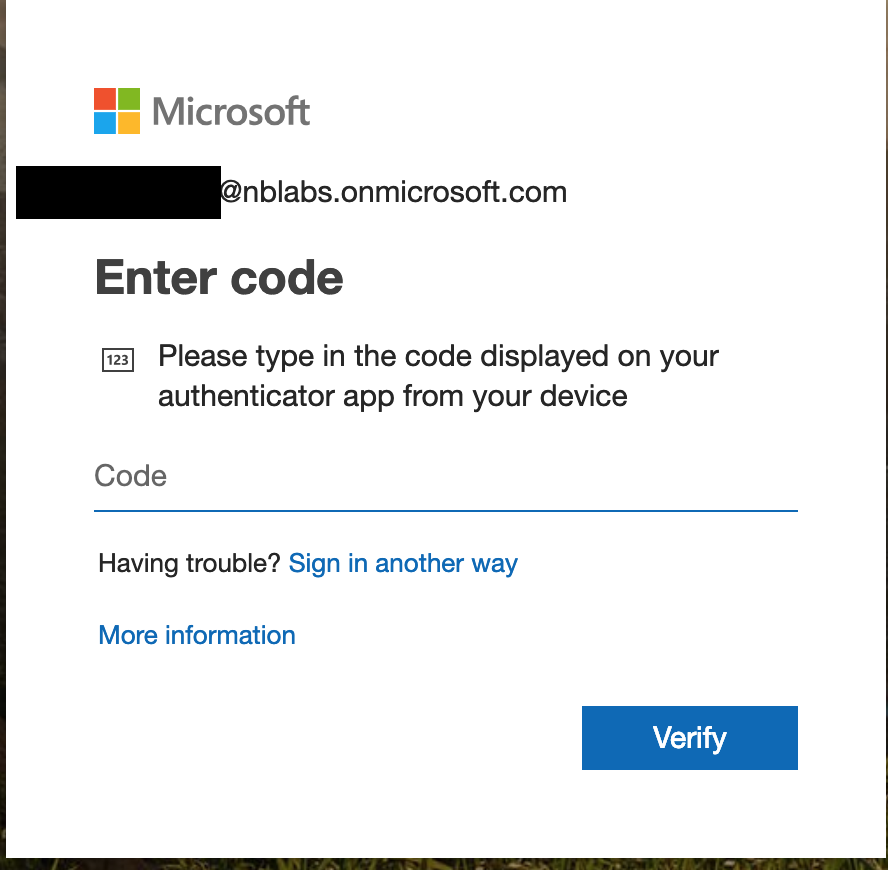Click the @nblabs.onmicrosoft.com account text
Screen dimensions: 888x870
pyautogui.click(x=394, y=192)
